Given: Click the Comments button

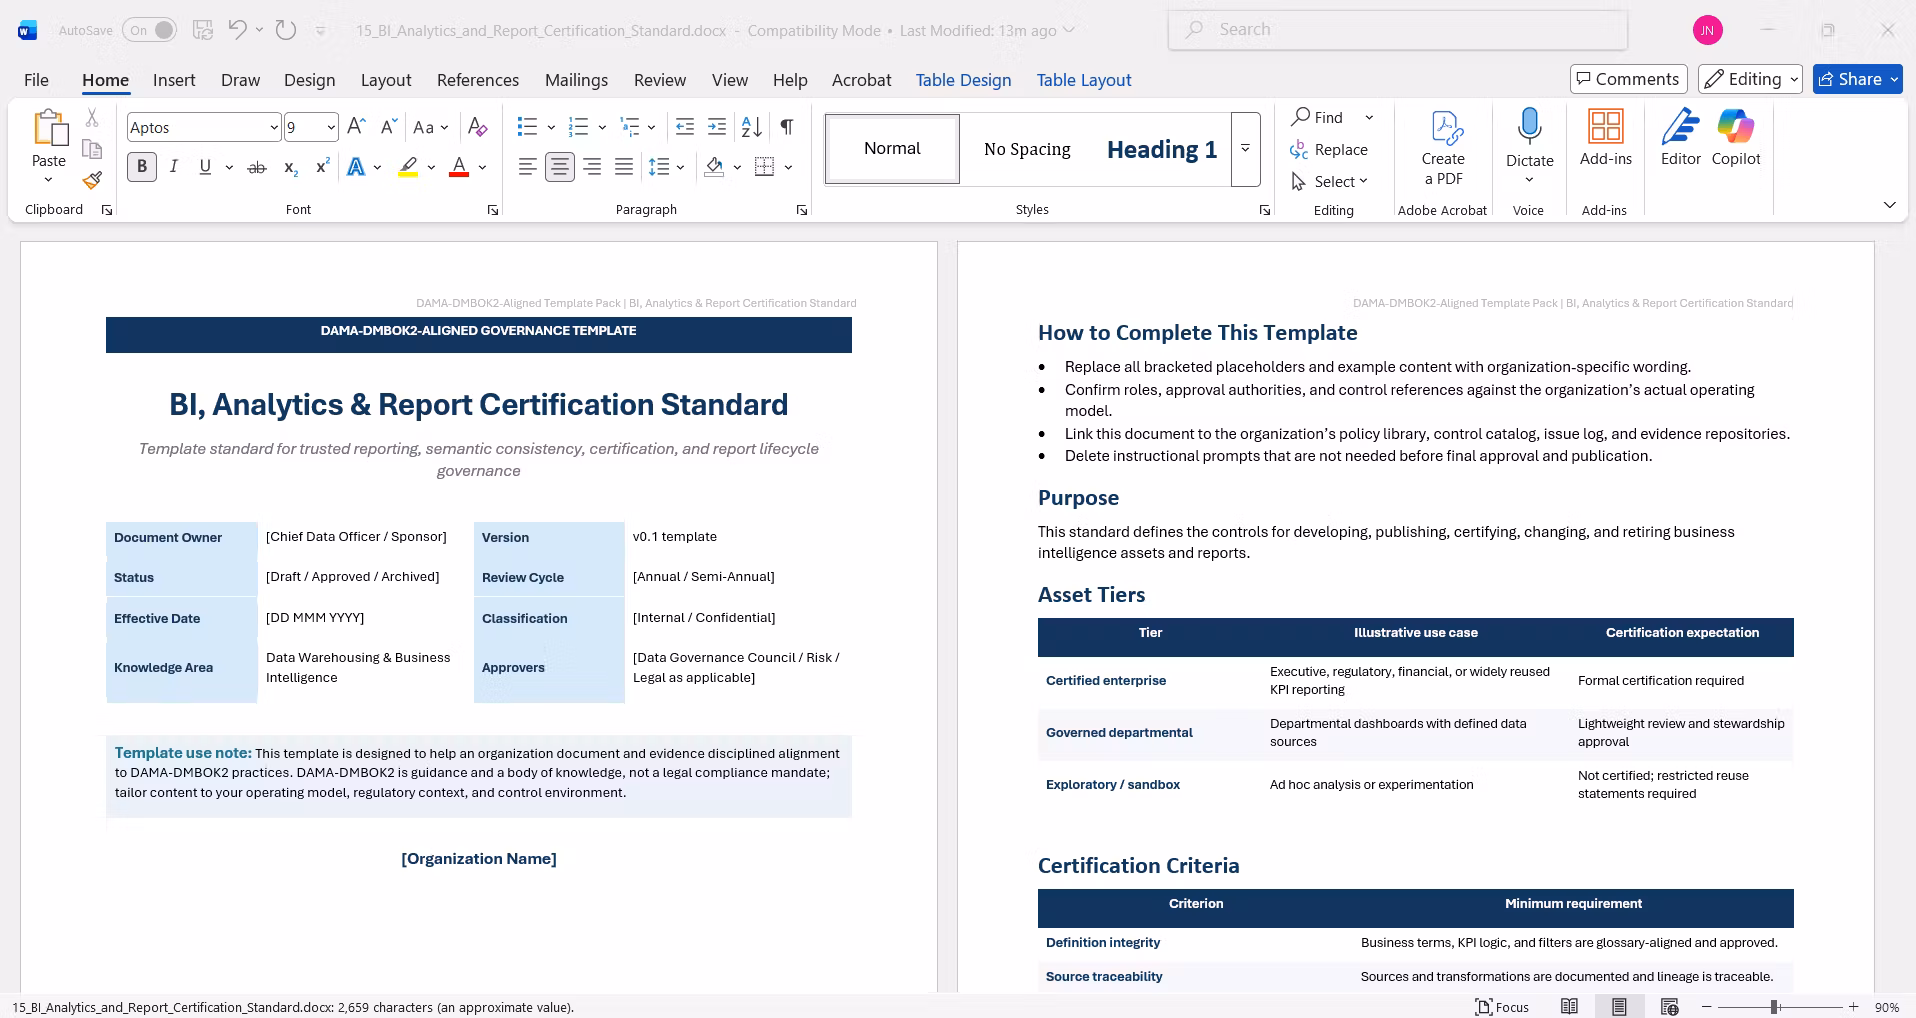Looking at the screenshot, I should pos(1629,79).
